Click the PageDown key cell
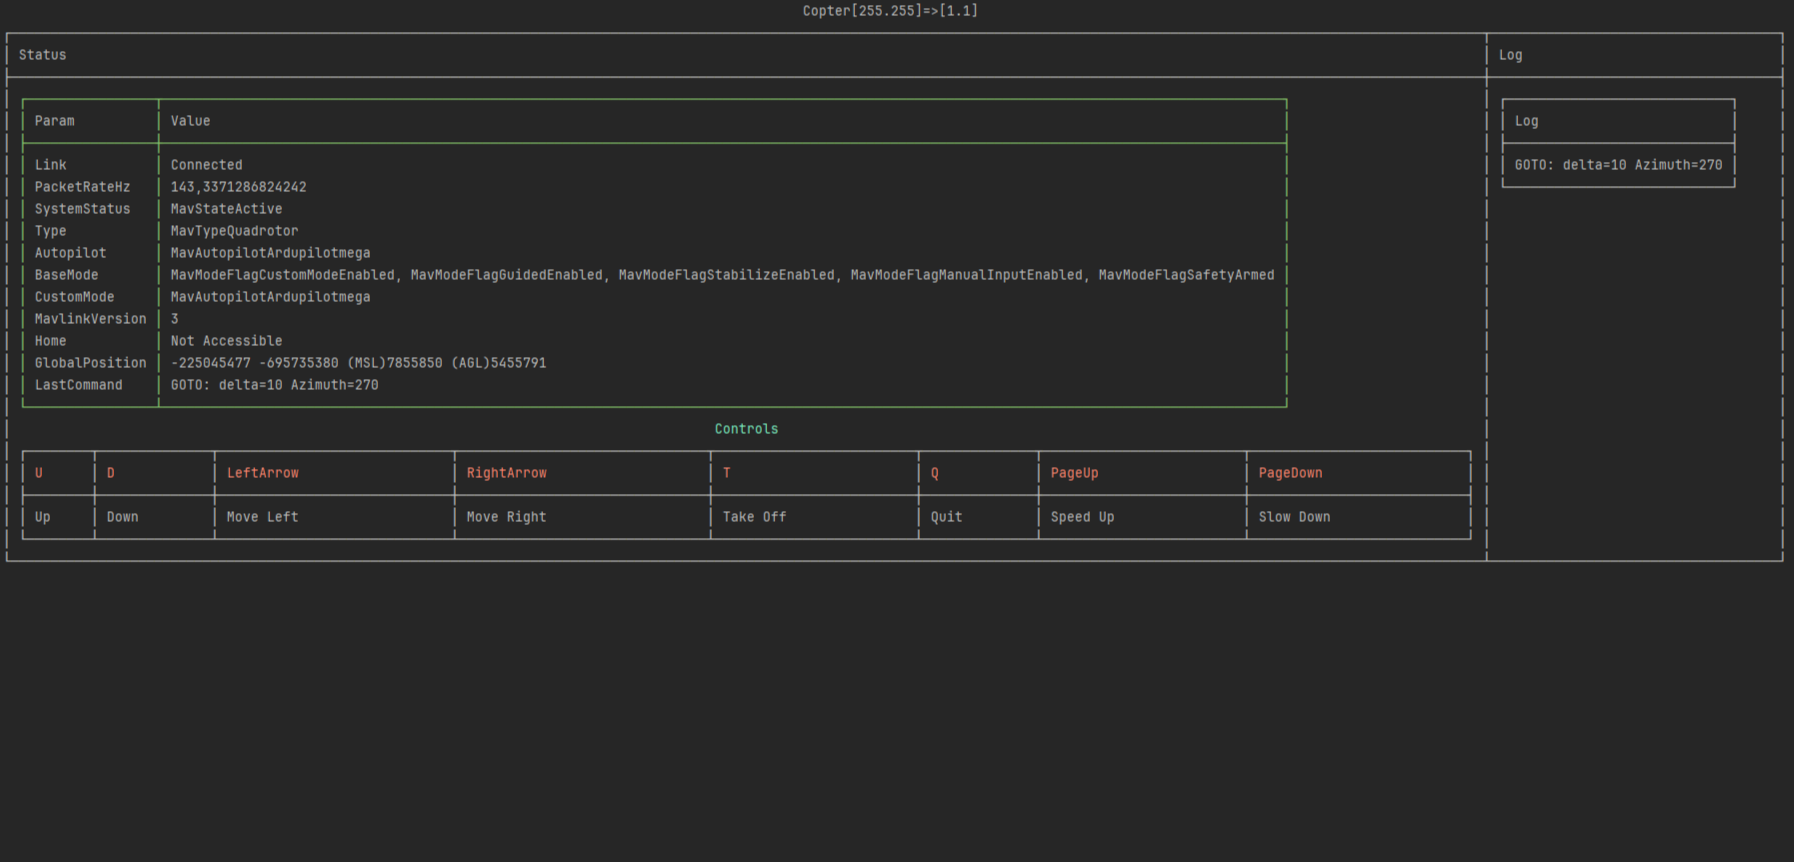The height and width of the screenshot is (862, 1794). (1359, 473)
